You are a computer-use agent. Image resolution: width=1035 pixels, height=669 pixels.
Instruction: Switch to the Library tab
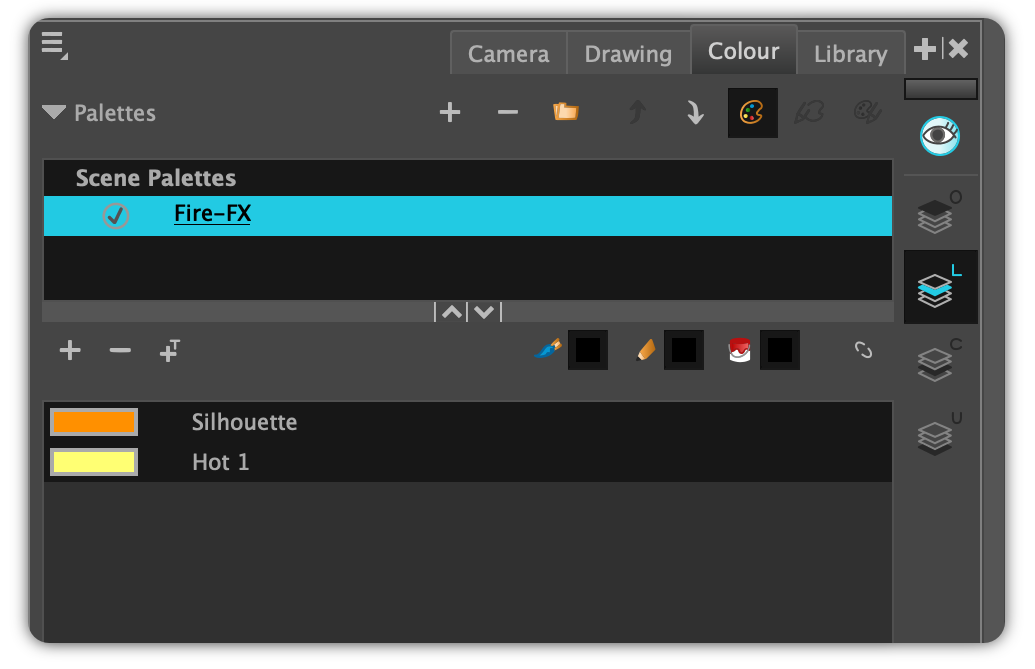(850, 53)
